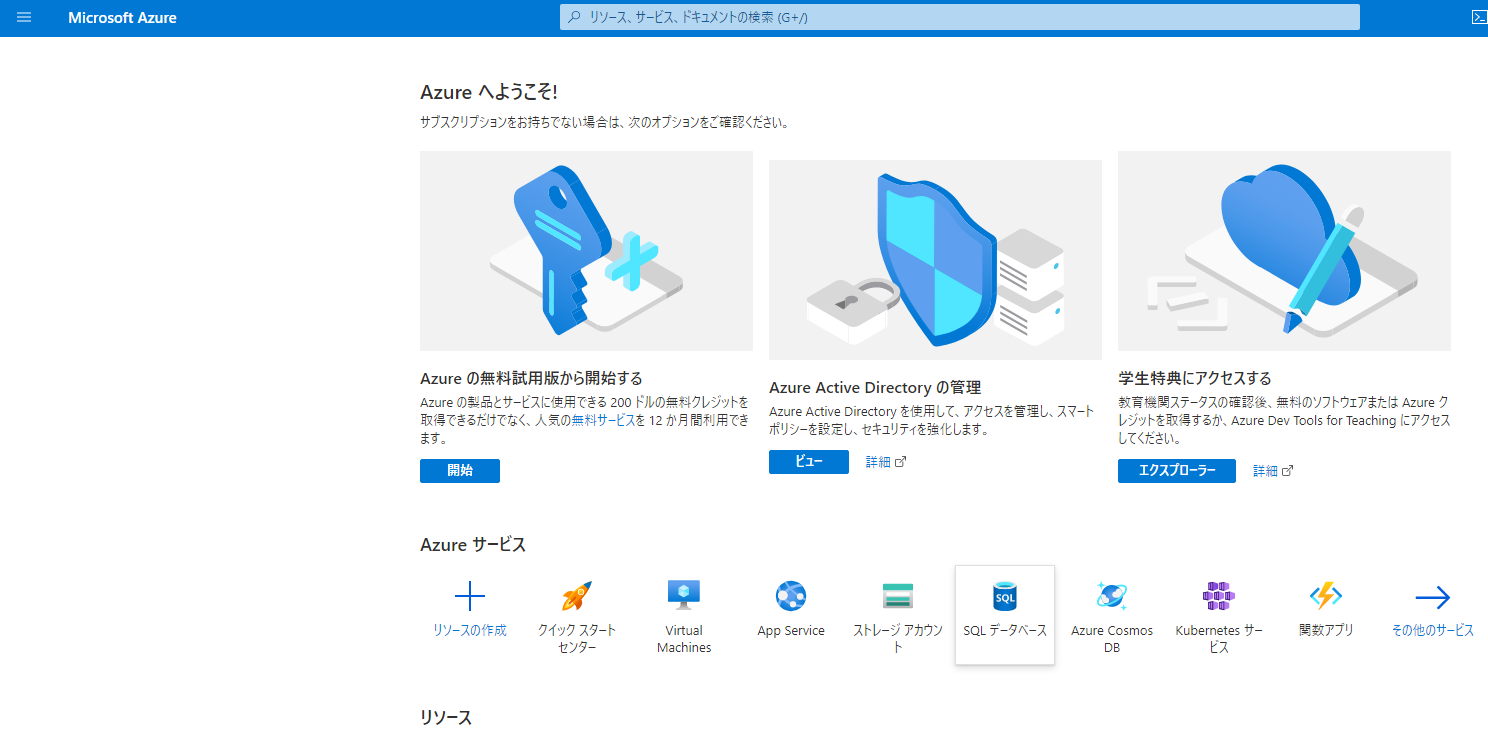Click the その他のサービス label
Image resolution: width=1488 pixels, height=731 pixels.
[1433, 631]
